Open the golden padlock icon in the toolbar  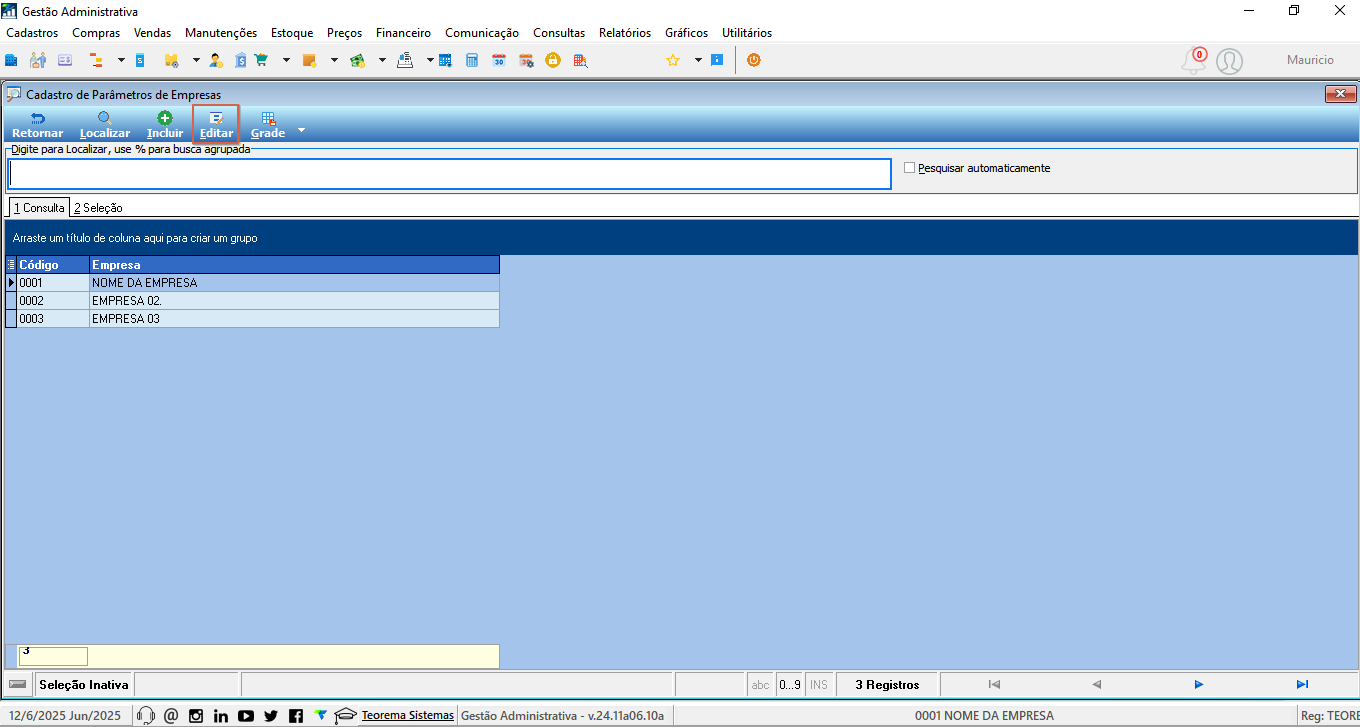click(552, 60)
